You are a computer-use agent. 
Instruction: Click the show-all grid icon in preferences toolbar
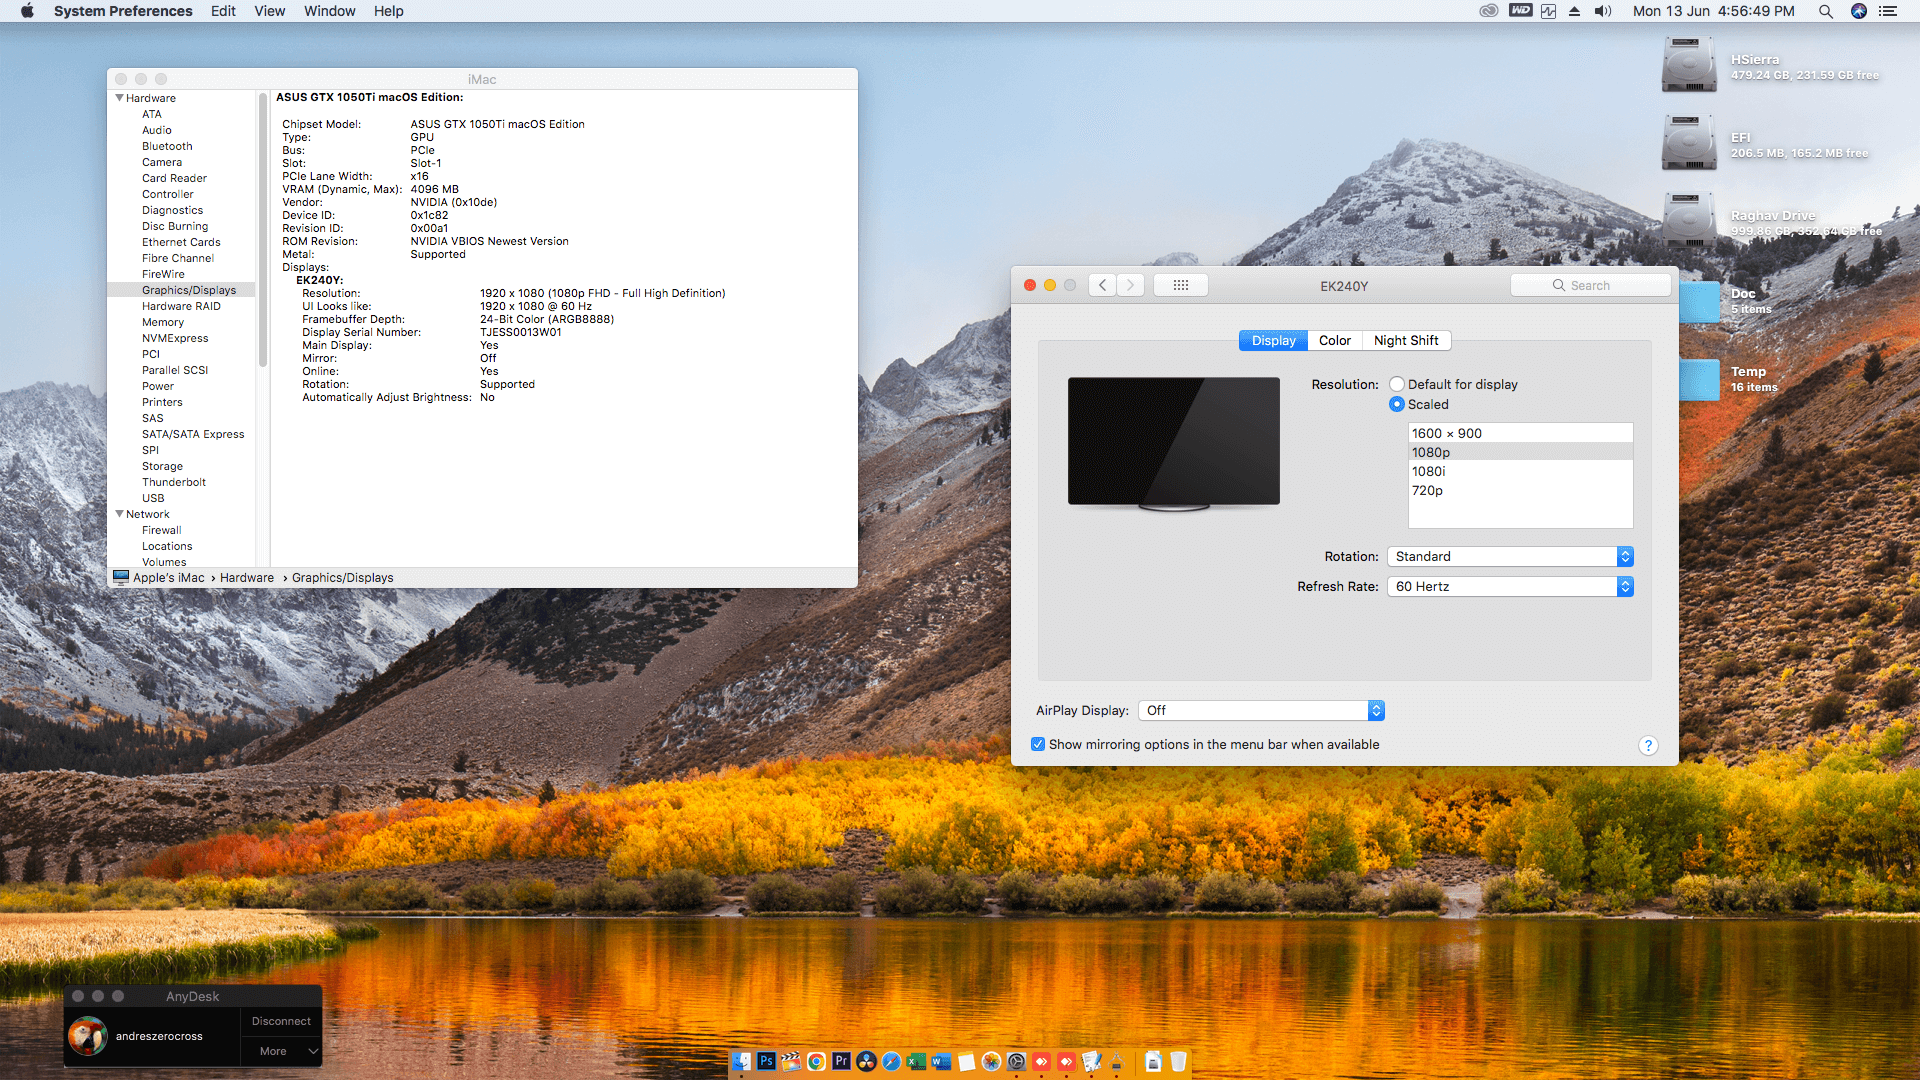point(1180,285)
